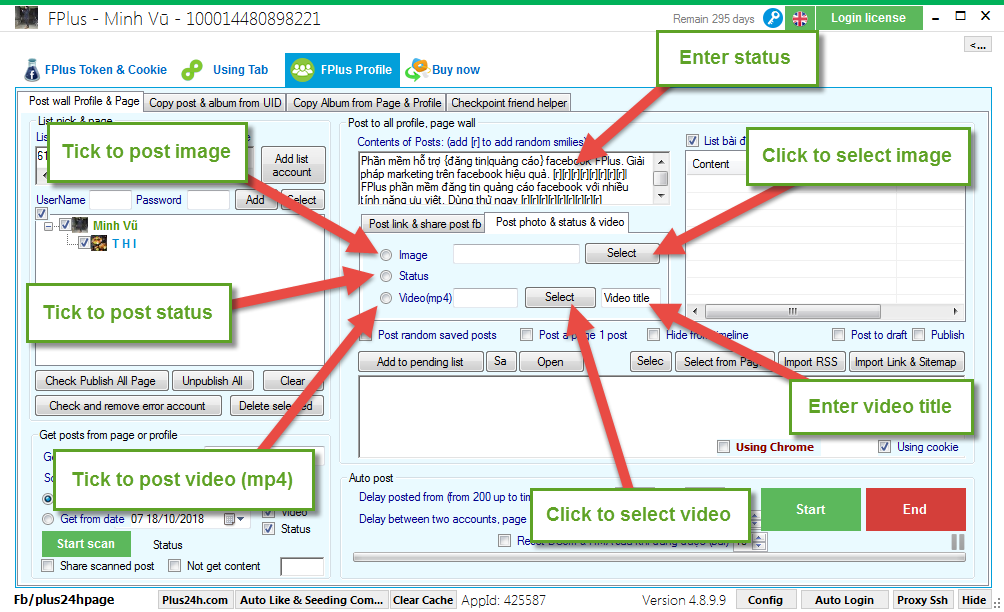Click the Import RSS button
The image size is (1004, 612).
tap(811, 362)
